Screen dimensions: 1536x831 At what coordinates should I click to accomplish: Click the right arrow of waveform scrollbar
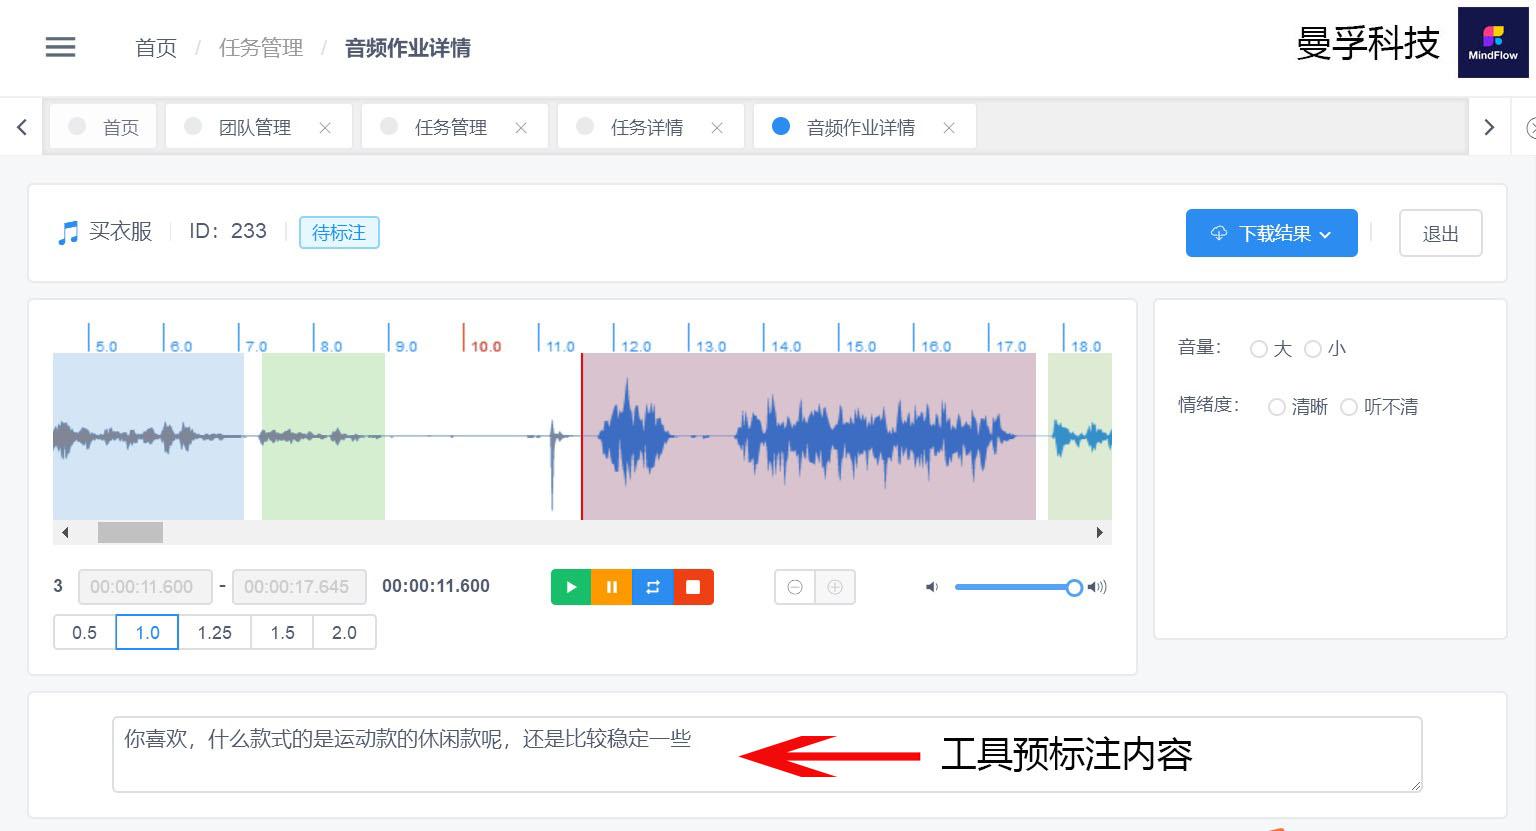(x=1099, y=532)
